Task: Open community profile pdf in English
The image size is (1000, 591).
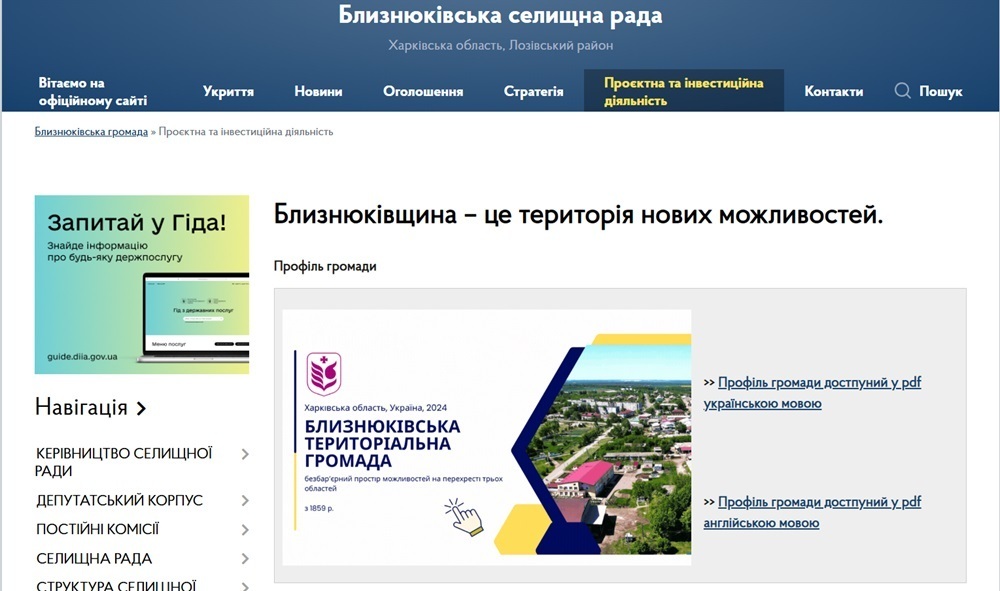Action: click(x=812, y=512)
